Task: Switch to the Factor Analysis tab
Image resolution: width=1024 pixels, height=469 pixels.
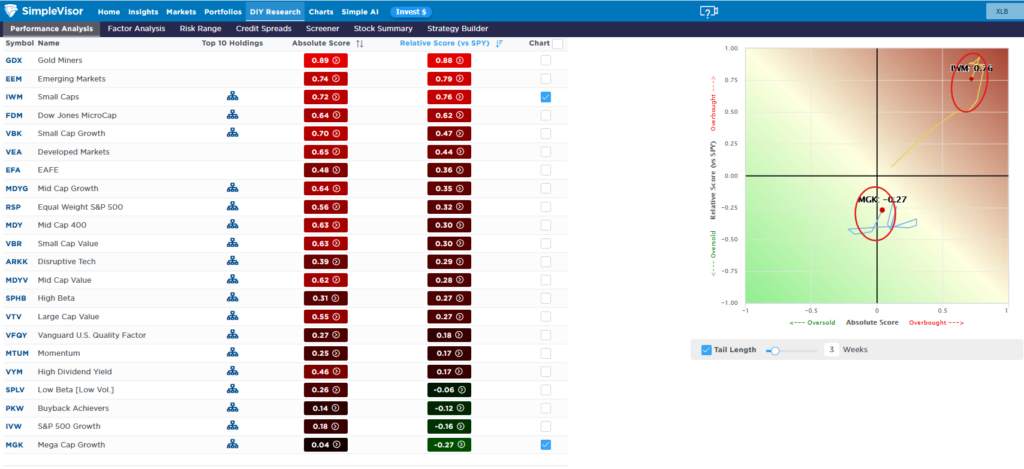Action: (x=136, y=28)
